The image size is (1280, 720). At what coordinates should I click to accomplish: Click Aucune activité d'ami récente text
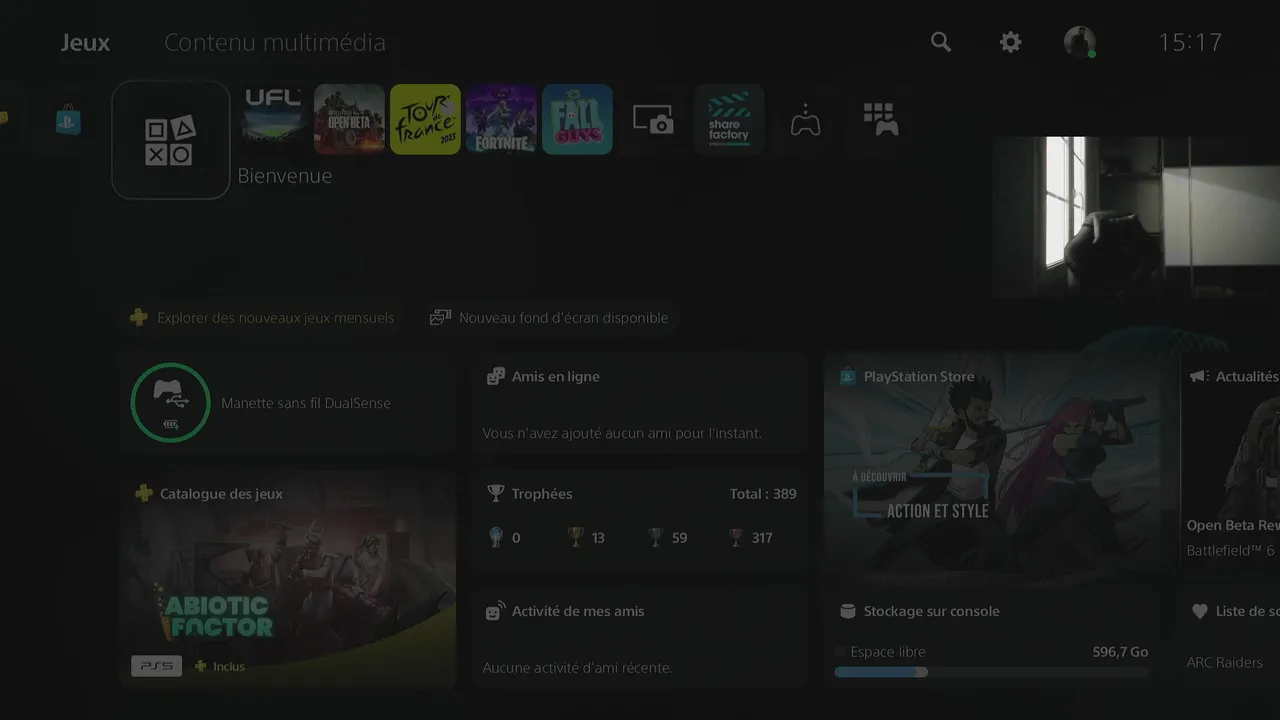[x=578, y=667]
